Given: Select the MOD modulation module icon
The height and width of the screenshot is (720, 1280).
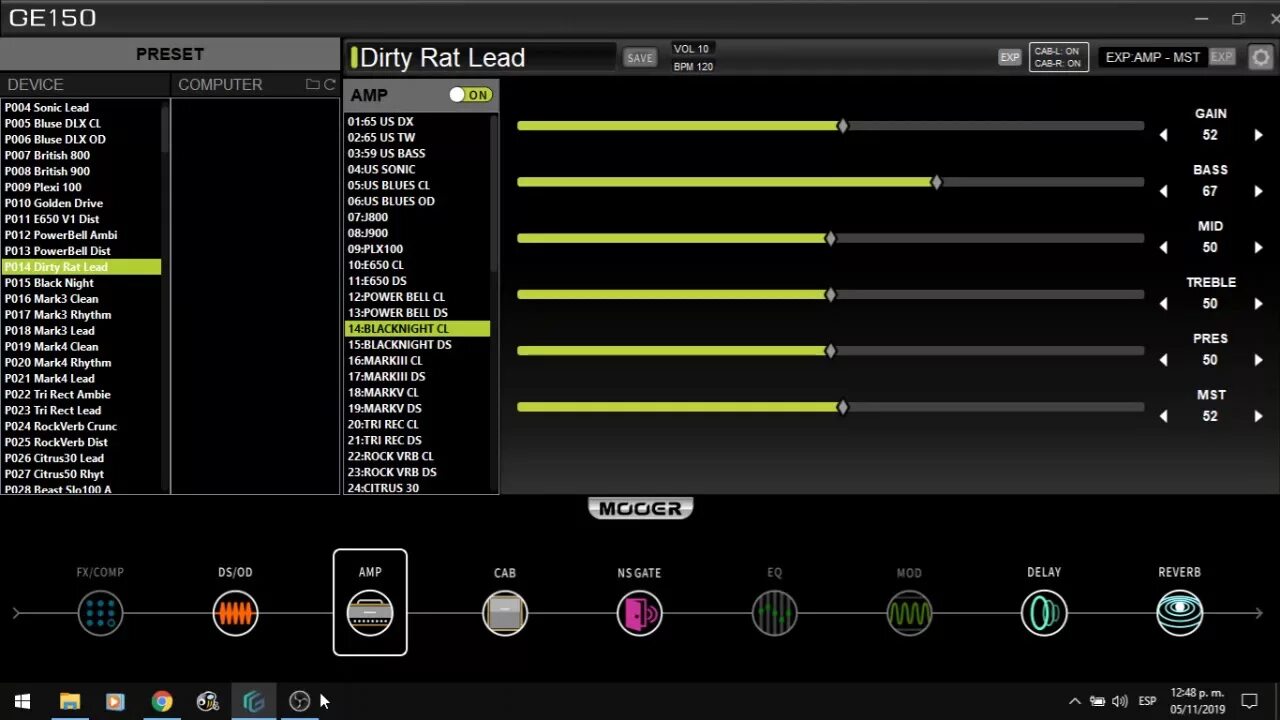Looking at the screenshot, I should [x=909, y=613].
